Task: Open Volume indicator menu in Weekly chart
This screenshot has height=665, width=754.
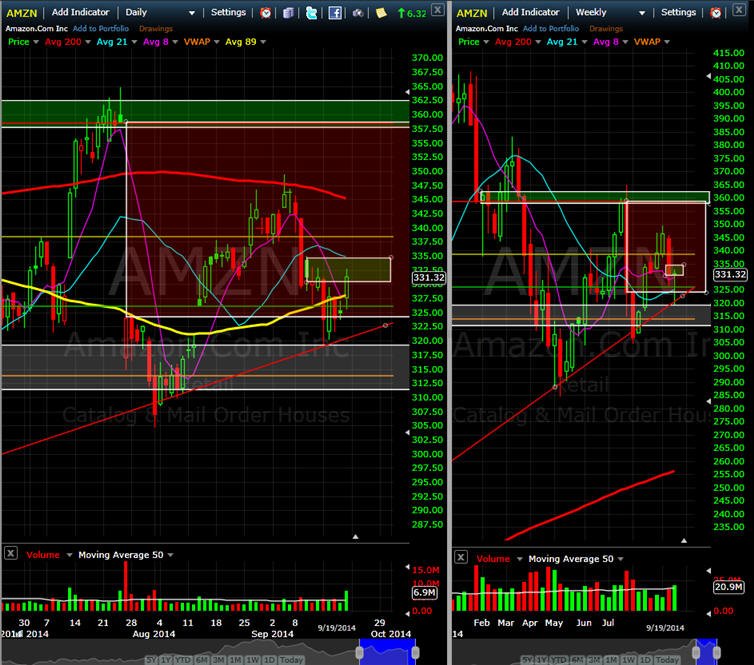Action: (519, 559)
